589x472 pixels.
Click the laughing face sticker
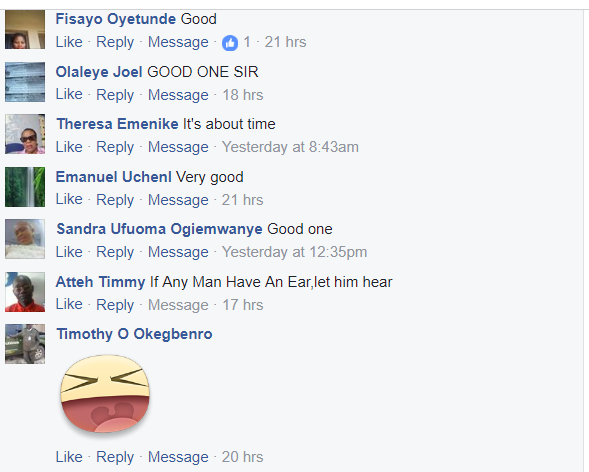pos(105,394)
